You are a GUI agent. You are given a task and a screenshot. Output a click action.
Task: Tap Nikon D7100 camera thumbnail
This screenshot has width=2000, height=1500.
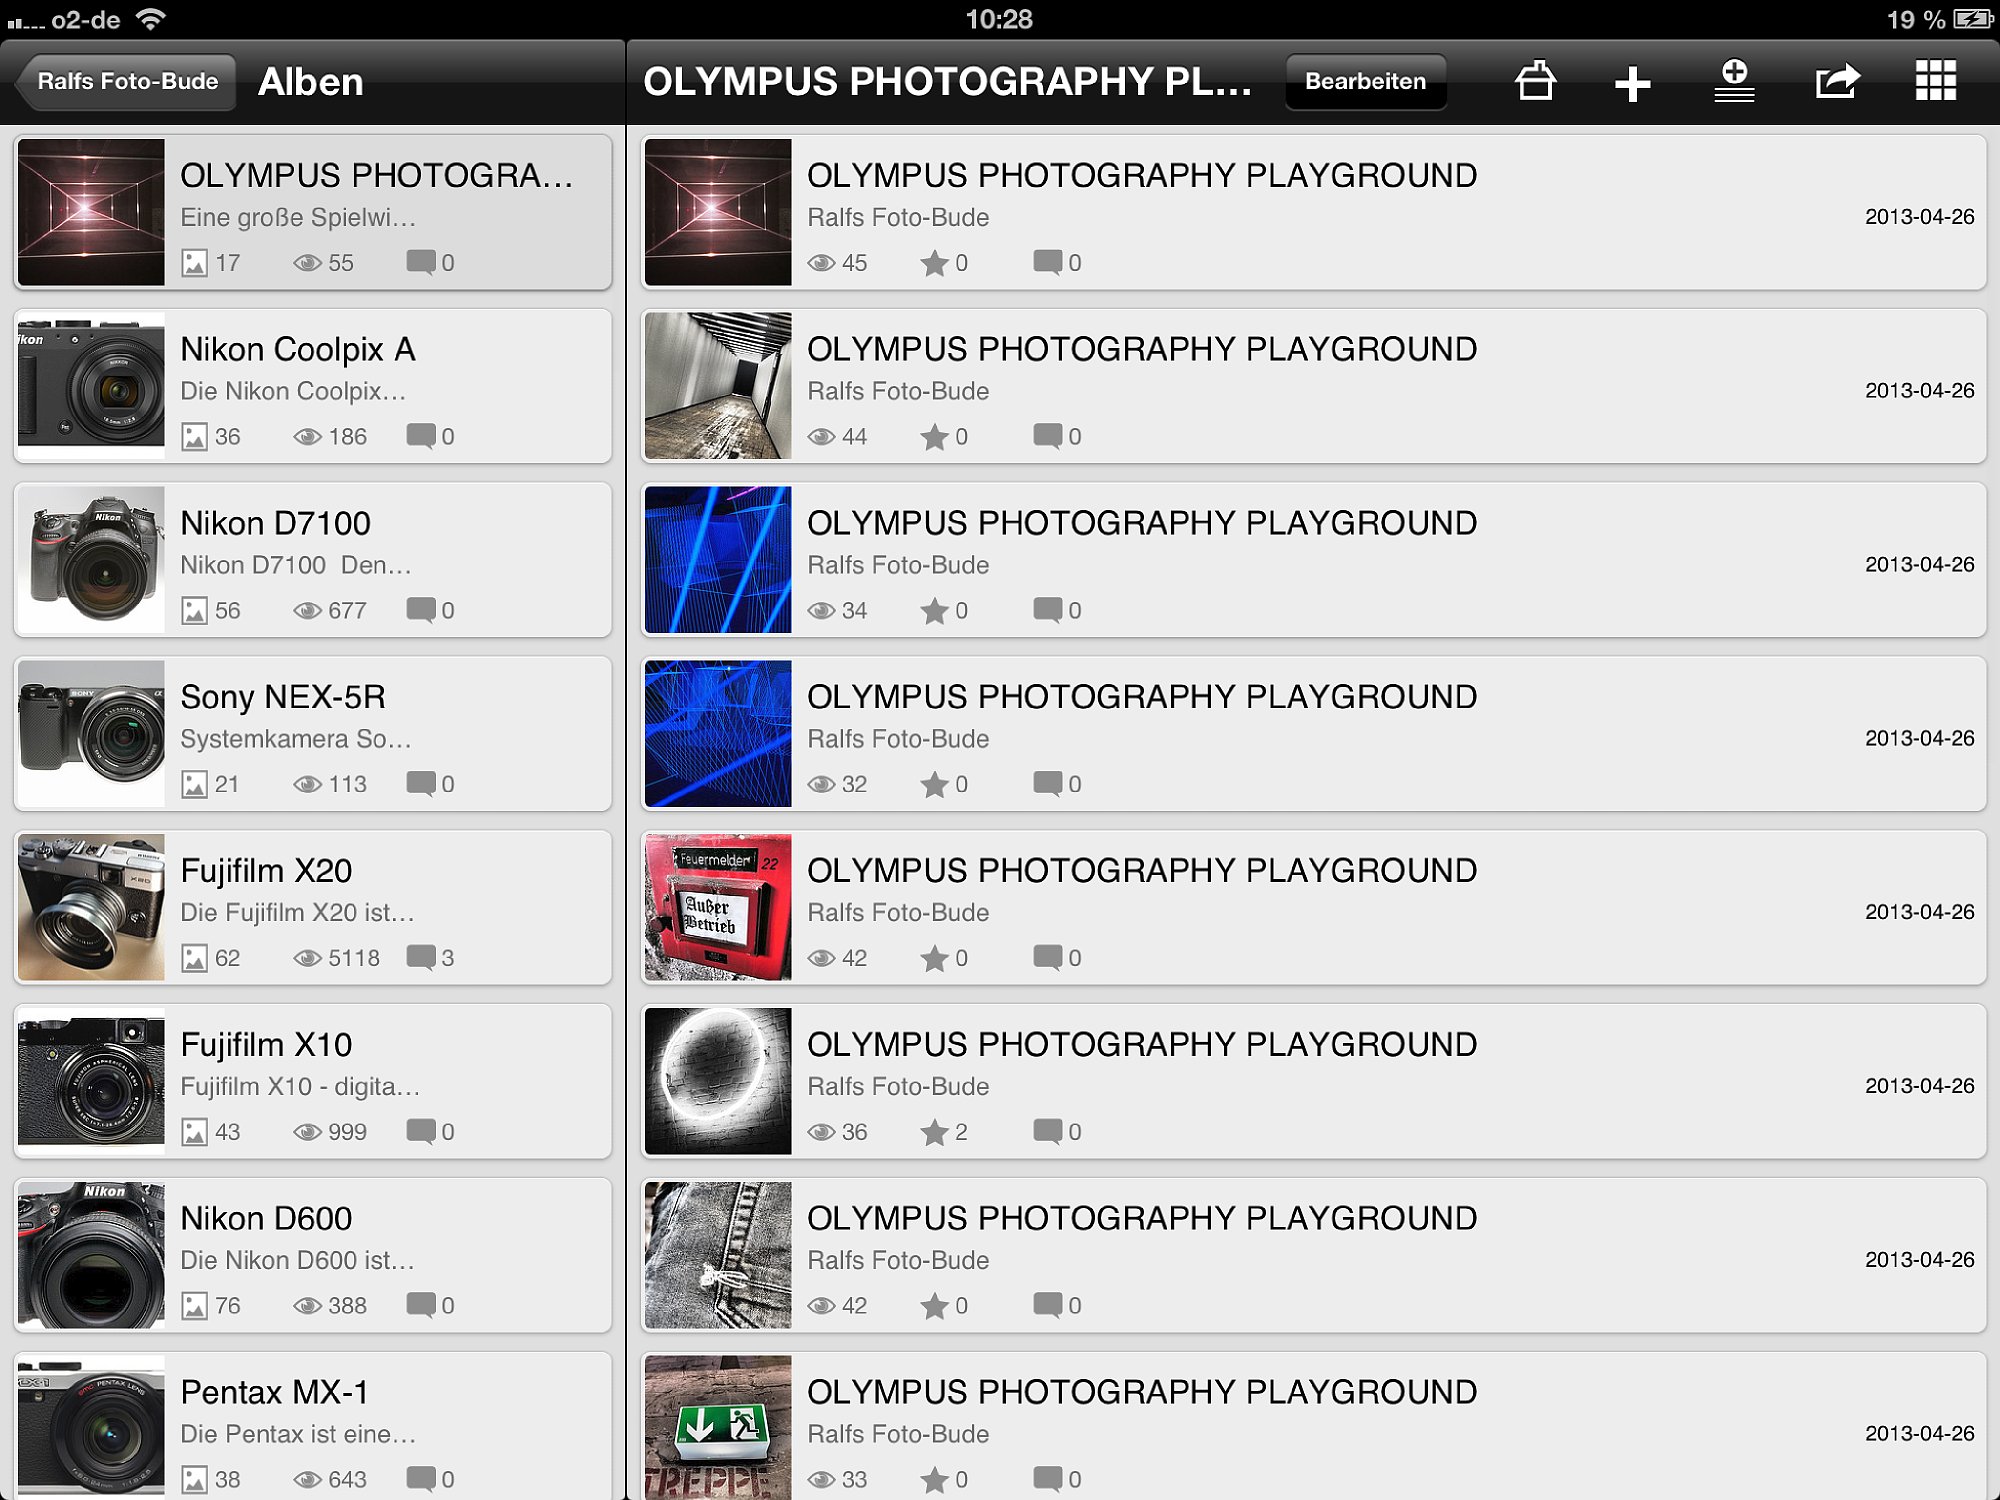91,560
